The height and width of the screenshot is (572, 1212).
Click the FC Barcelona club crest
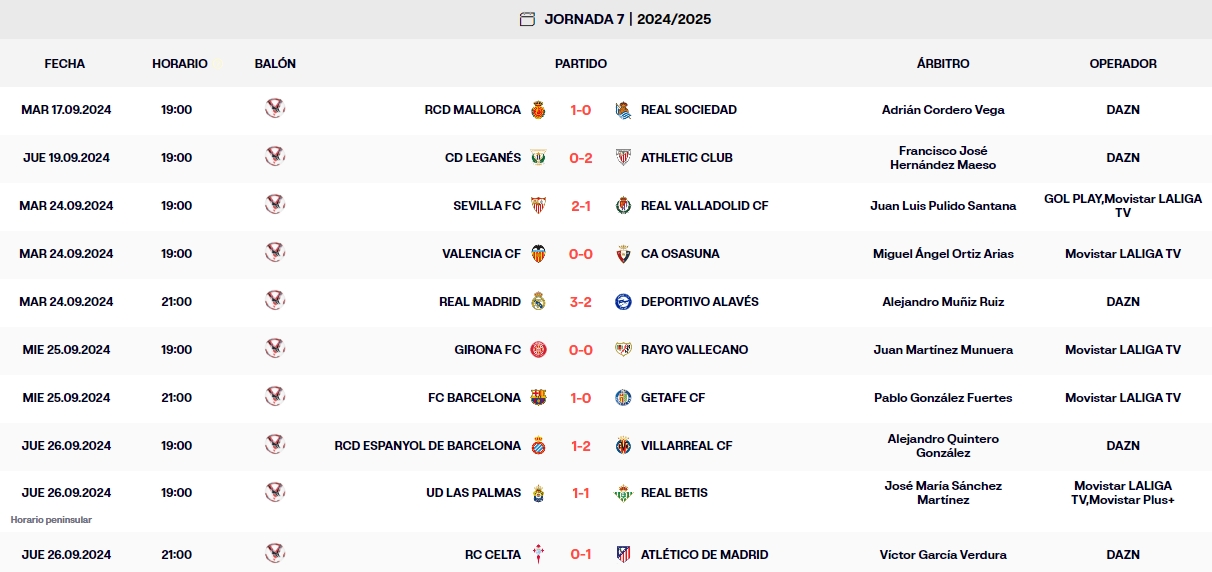[538, 398]
